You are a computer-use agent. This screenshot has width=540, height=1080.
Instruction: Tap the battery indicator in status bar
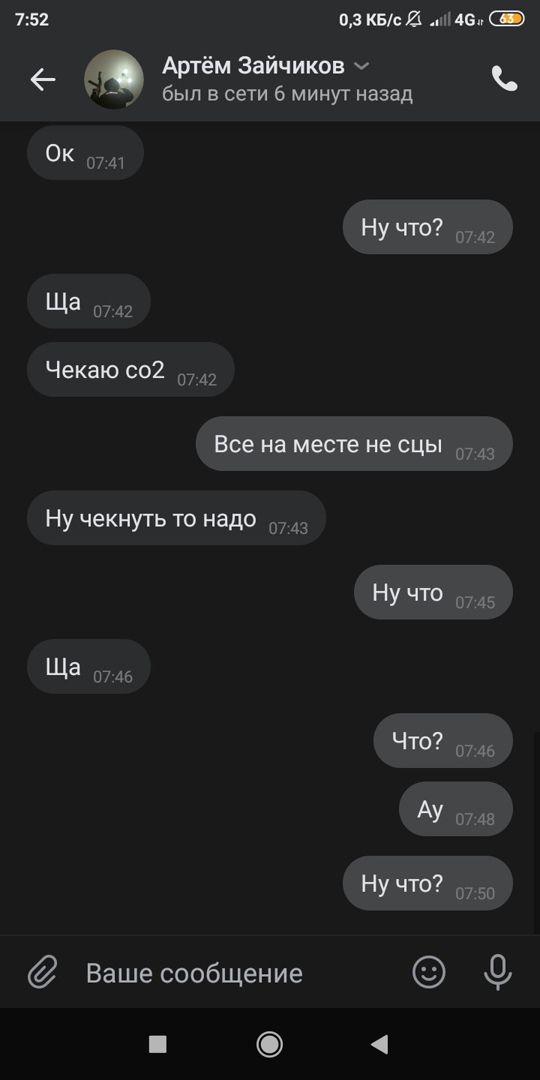click(506, 19)
